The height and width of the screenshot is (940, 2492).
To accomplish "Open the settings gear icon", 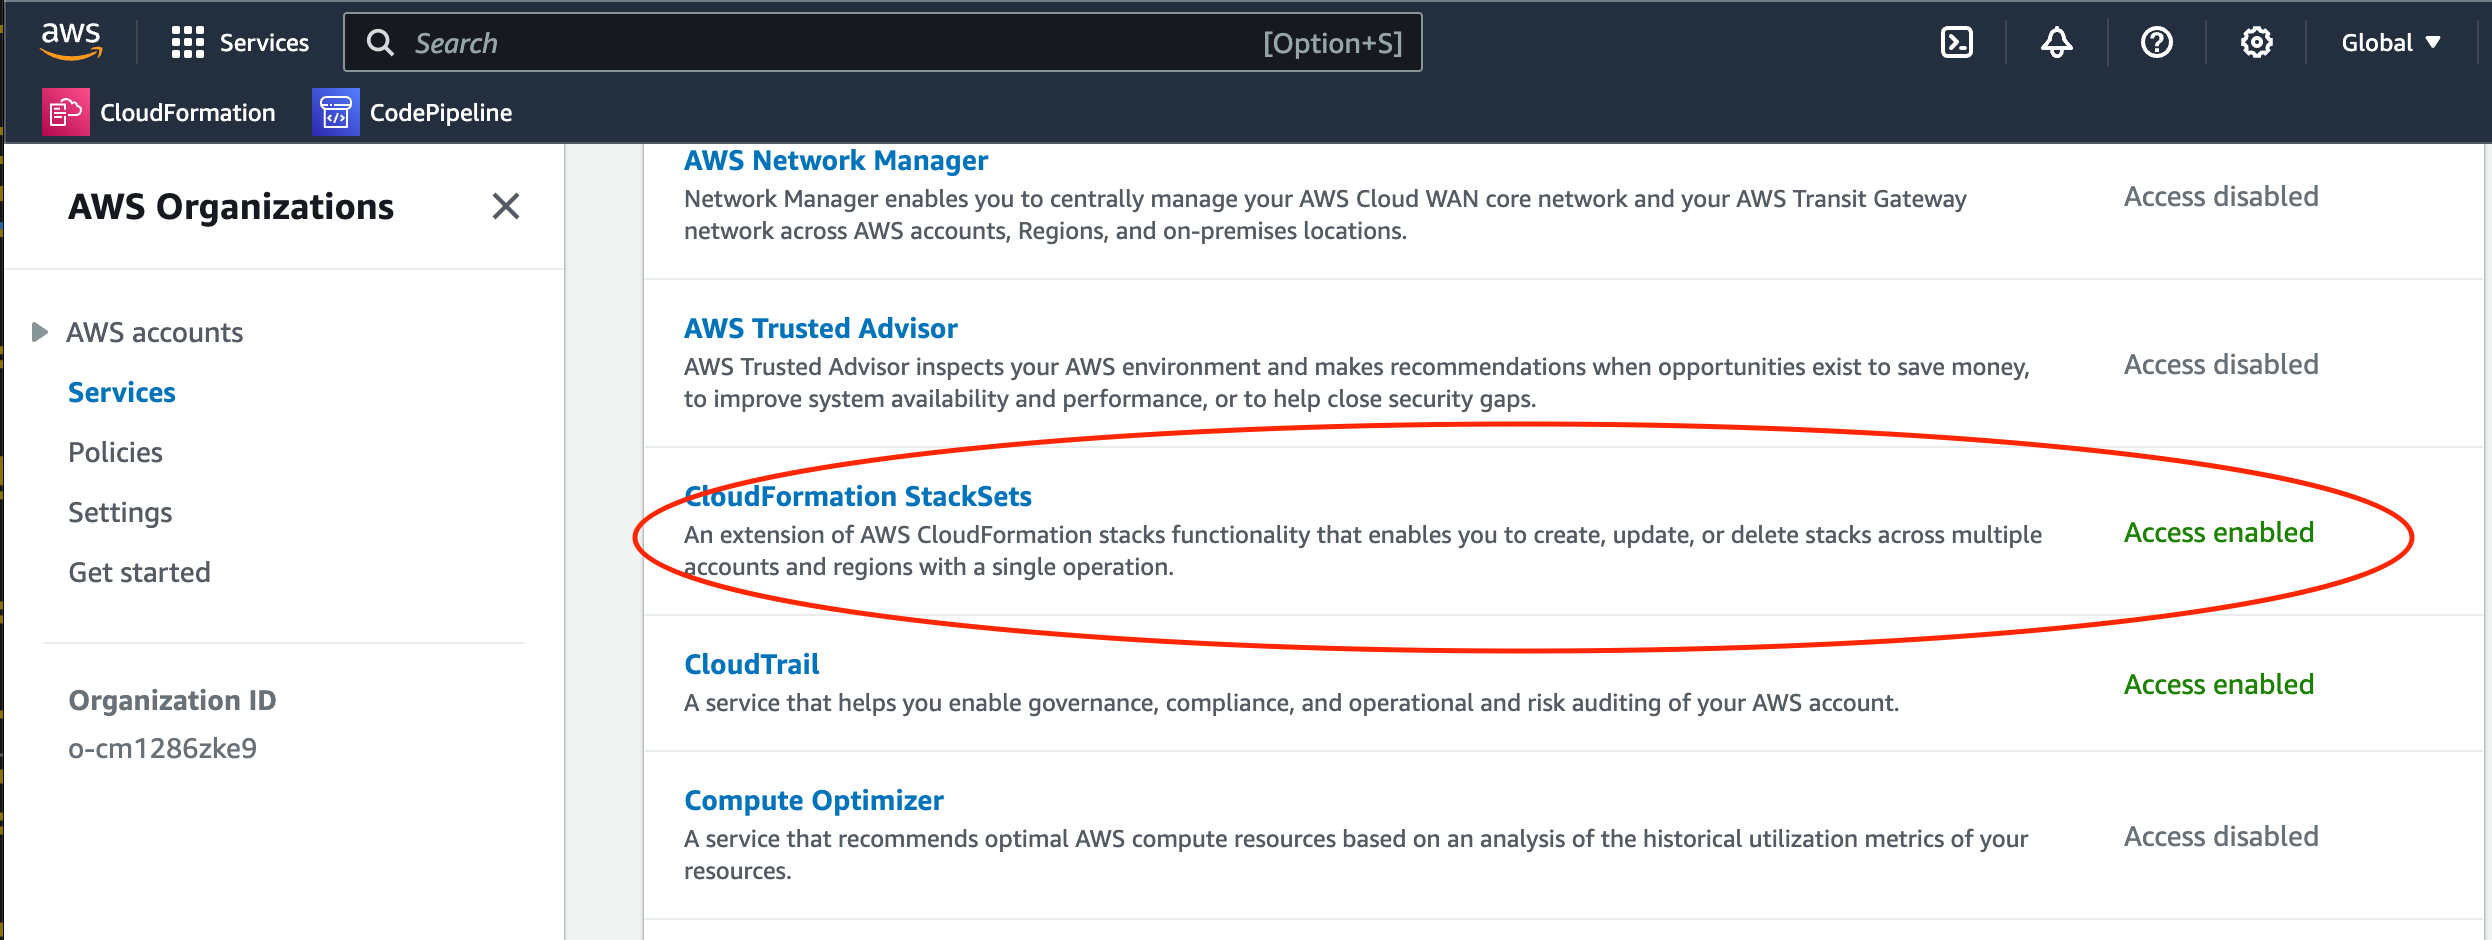I will (x=2256, y=43).
